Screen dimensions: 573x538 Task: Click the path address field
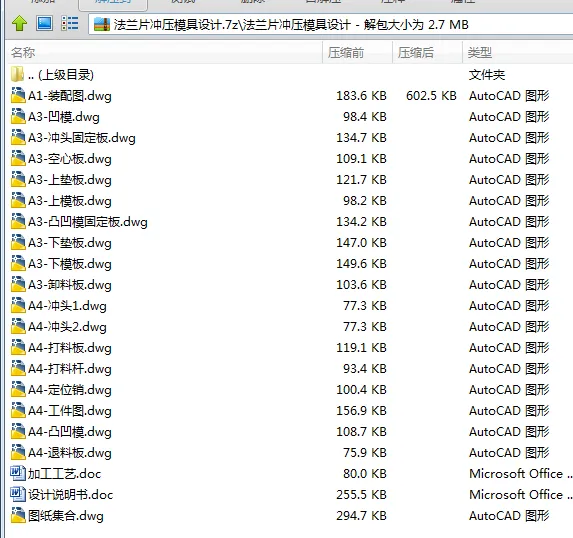pyautogui.click(x=330, y=24)
